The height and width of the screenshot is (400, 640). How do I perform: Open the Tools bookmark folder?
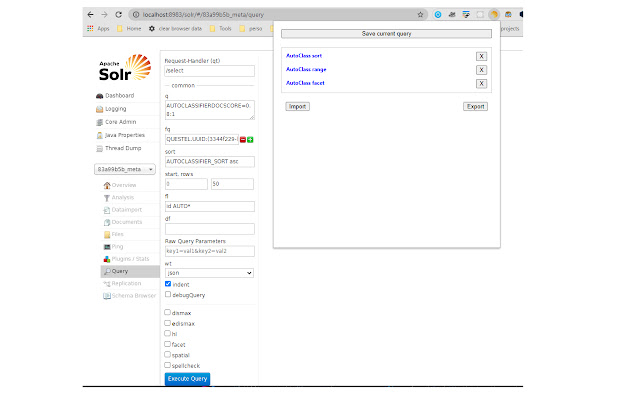click(220, 29)
